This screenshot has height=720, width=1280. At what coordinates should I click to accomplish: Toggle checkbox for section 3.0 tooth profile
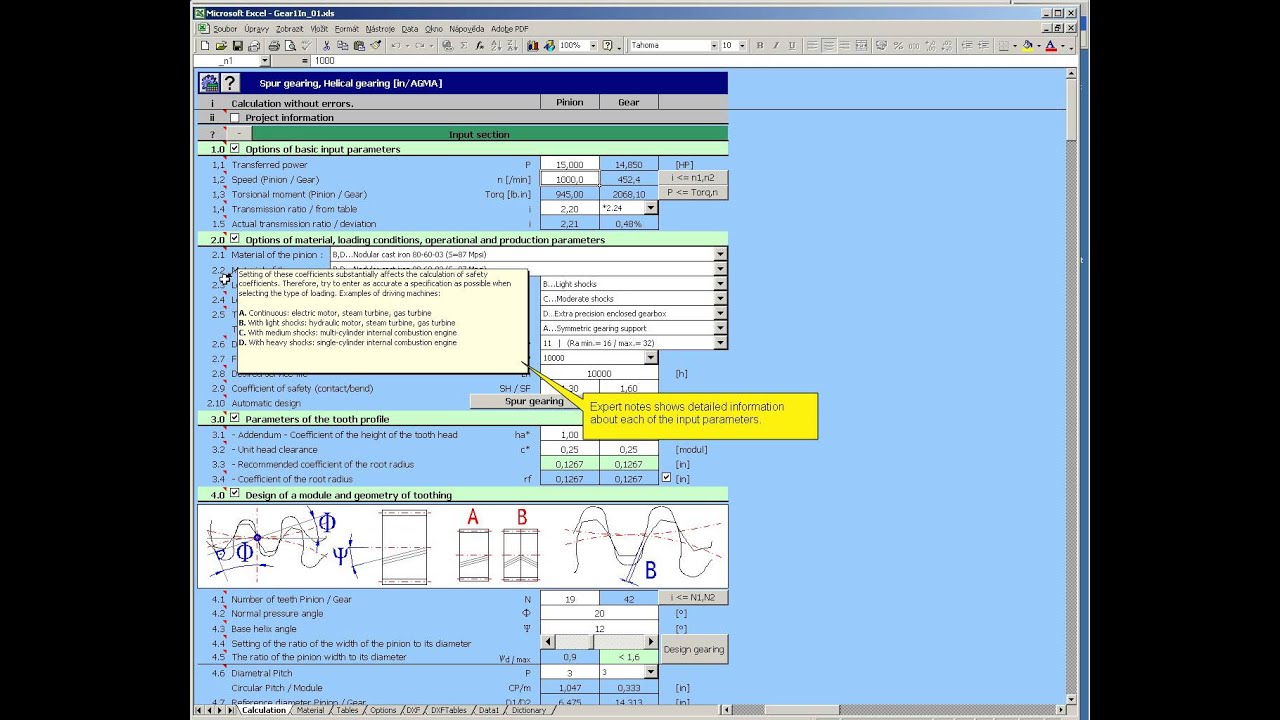tap(235, 418)
